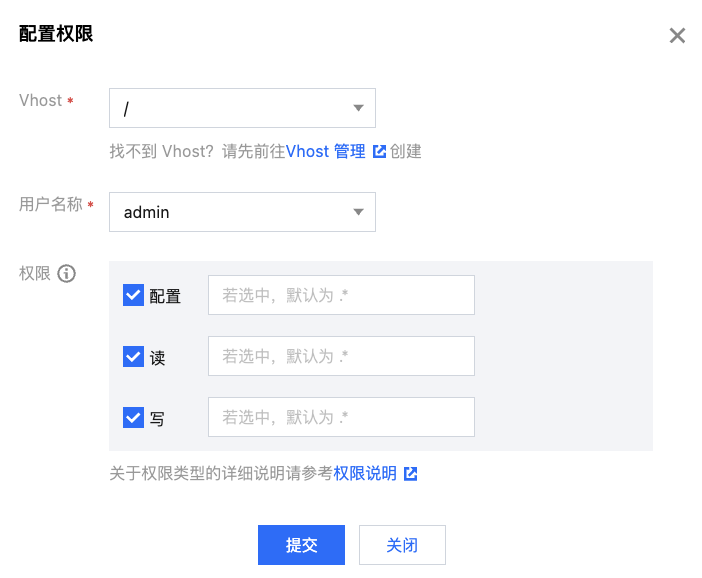This screenshot has width=702, height=578.
Task: Click the Vhost dropdown arrow
Action: pos(358,108)
